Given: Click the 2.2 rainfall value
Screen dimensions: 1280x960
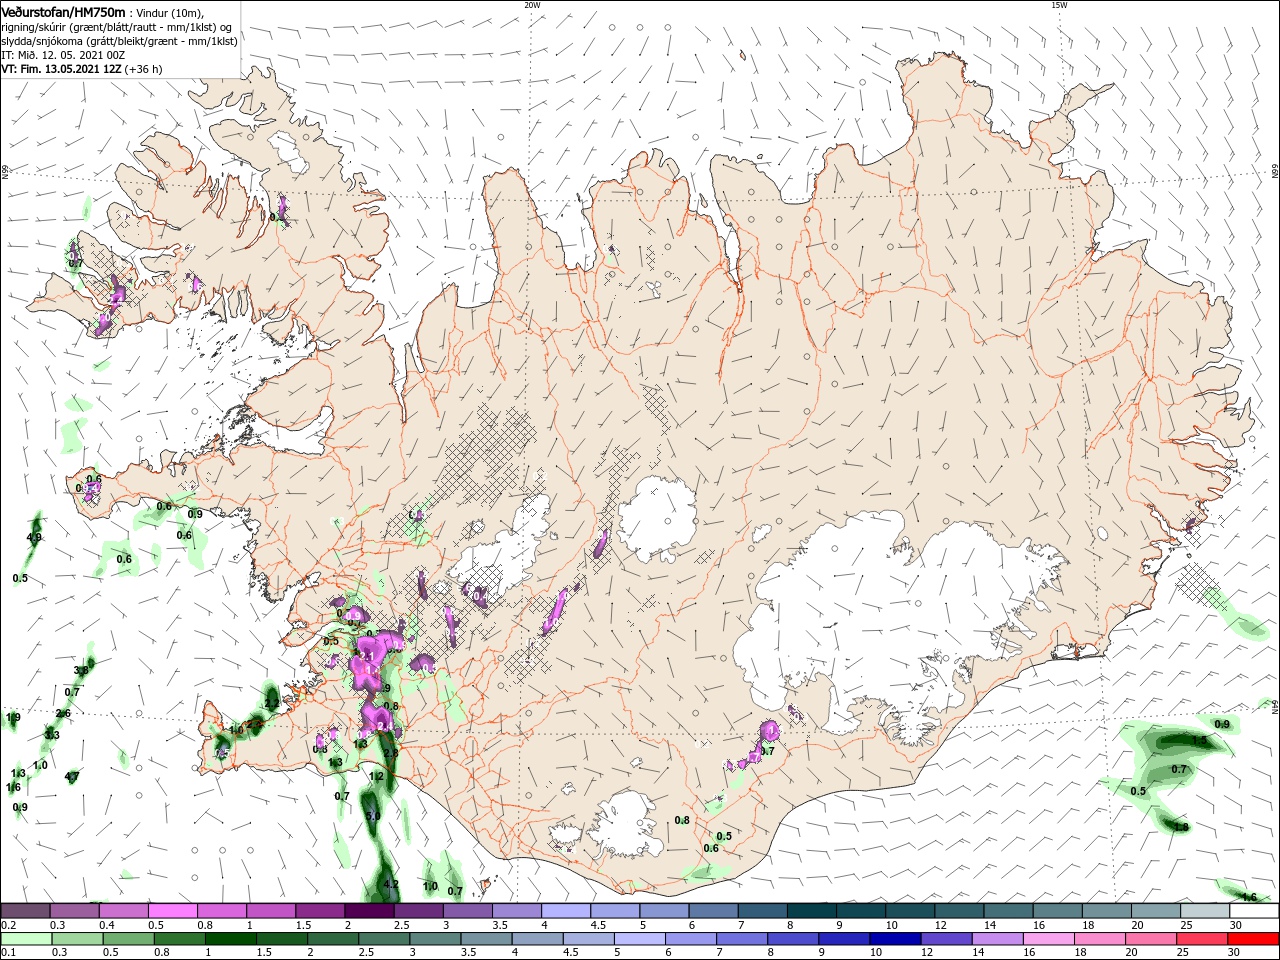Looking at the screenshot, I should 272,704.
